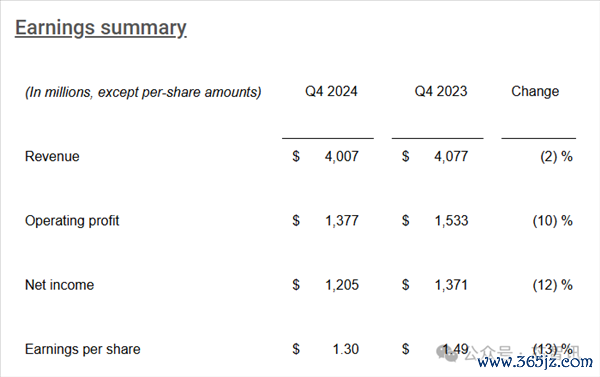Click the (10) % change cell
Screen dimensions: 600x377
click(553, 221)
